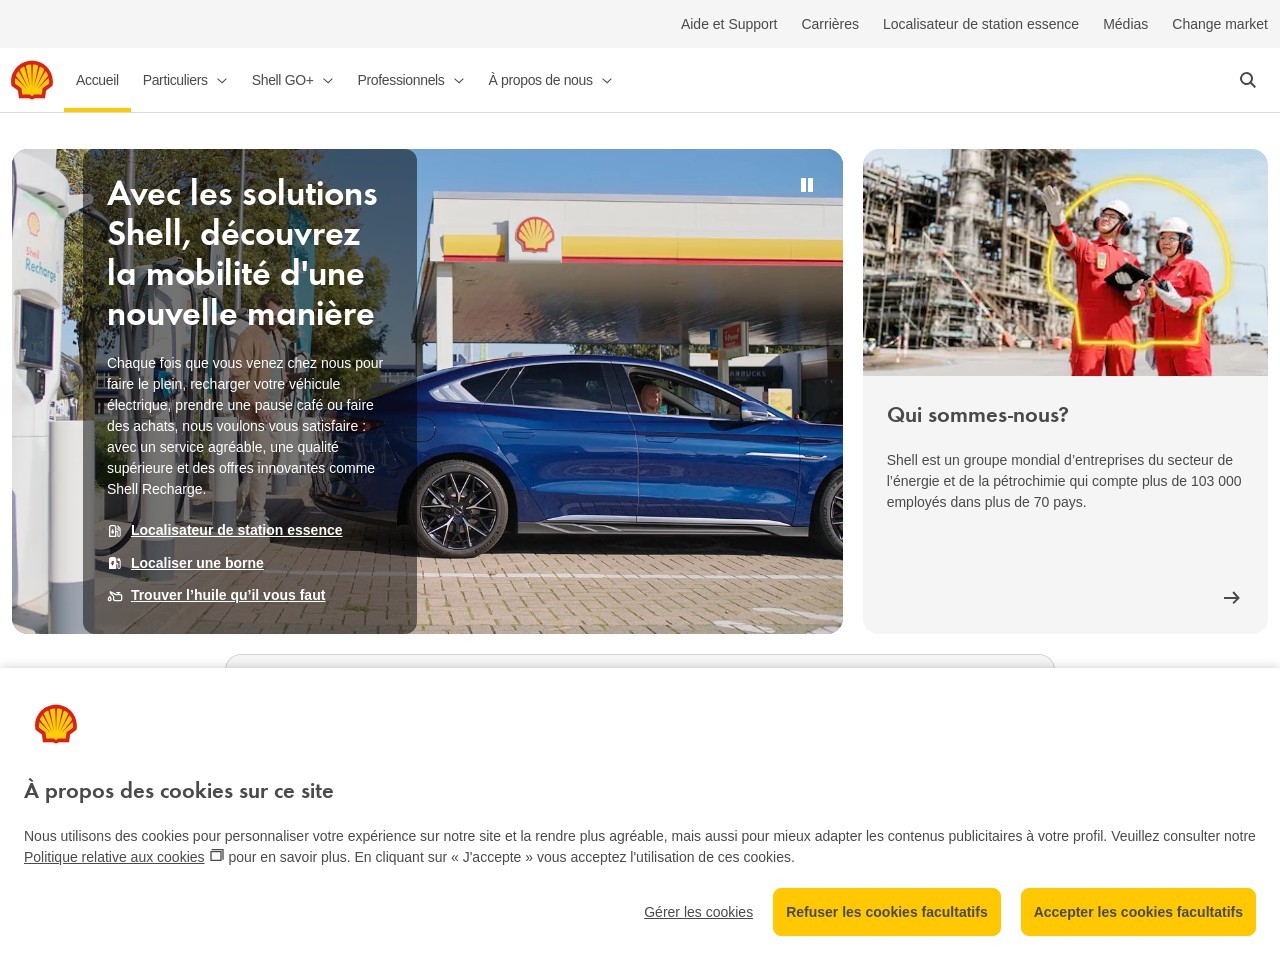Click the oil can icon beside Trouver l'huile
1280x960 pixels.
click(115, 596)
